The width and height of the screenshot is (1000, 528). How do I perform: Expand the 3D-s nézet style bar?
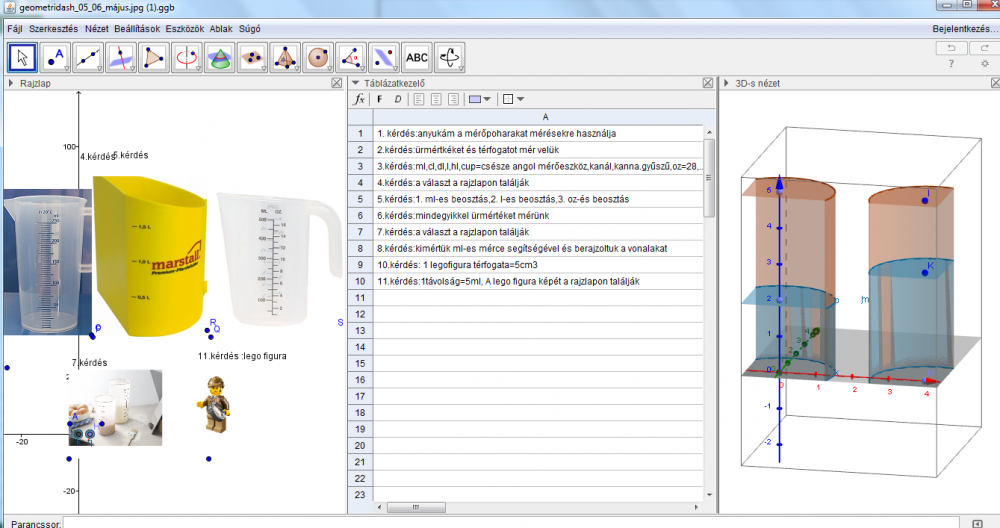727,83
